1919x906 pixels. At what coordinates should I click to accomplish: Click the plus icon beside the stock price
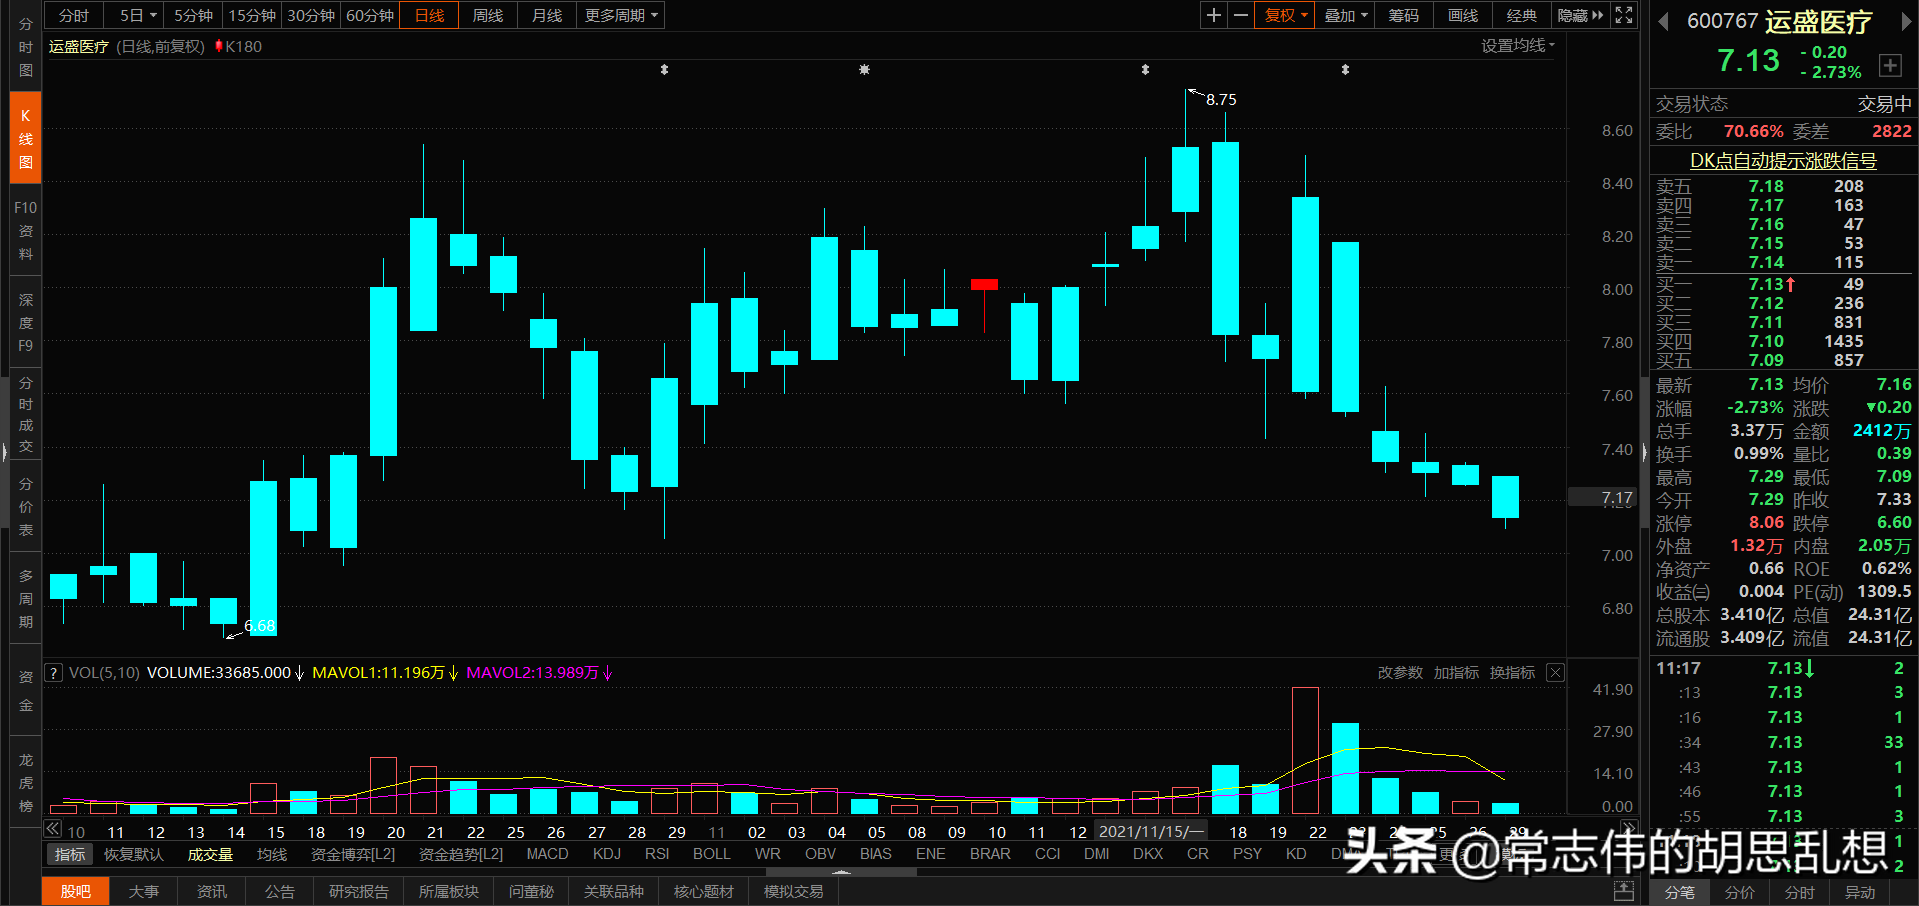1891,65
